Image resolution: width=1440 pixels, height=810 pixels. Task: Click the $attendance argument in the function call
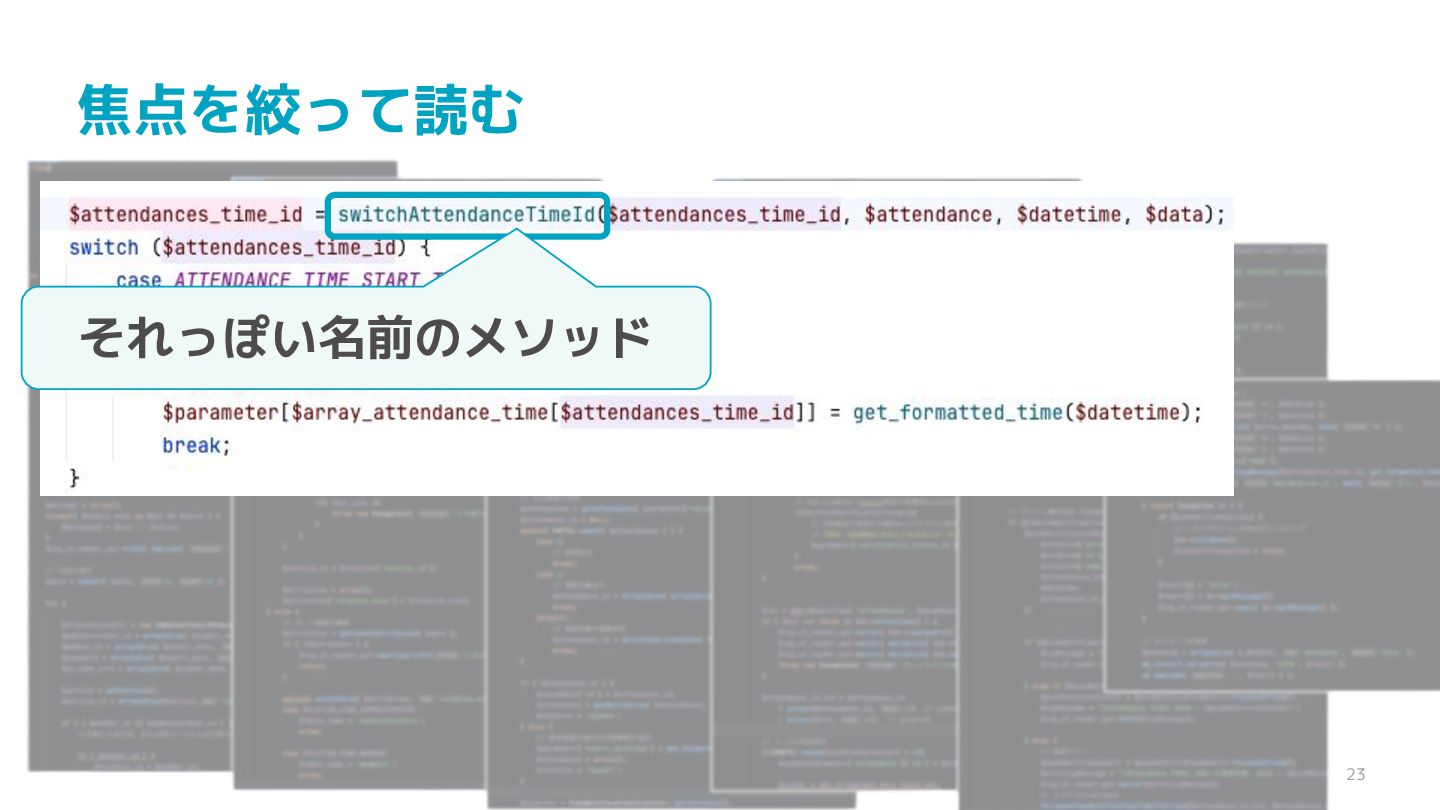point(929,215)
